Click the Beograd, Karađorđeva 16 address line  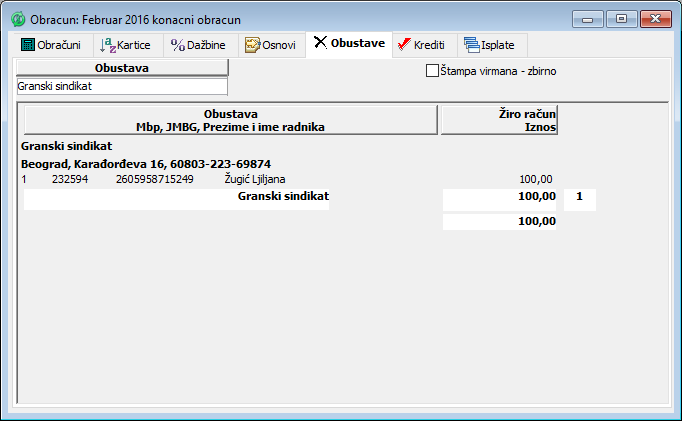tap(146, 164)
